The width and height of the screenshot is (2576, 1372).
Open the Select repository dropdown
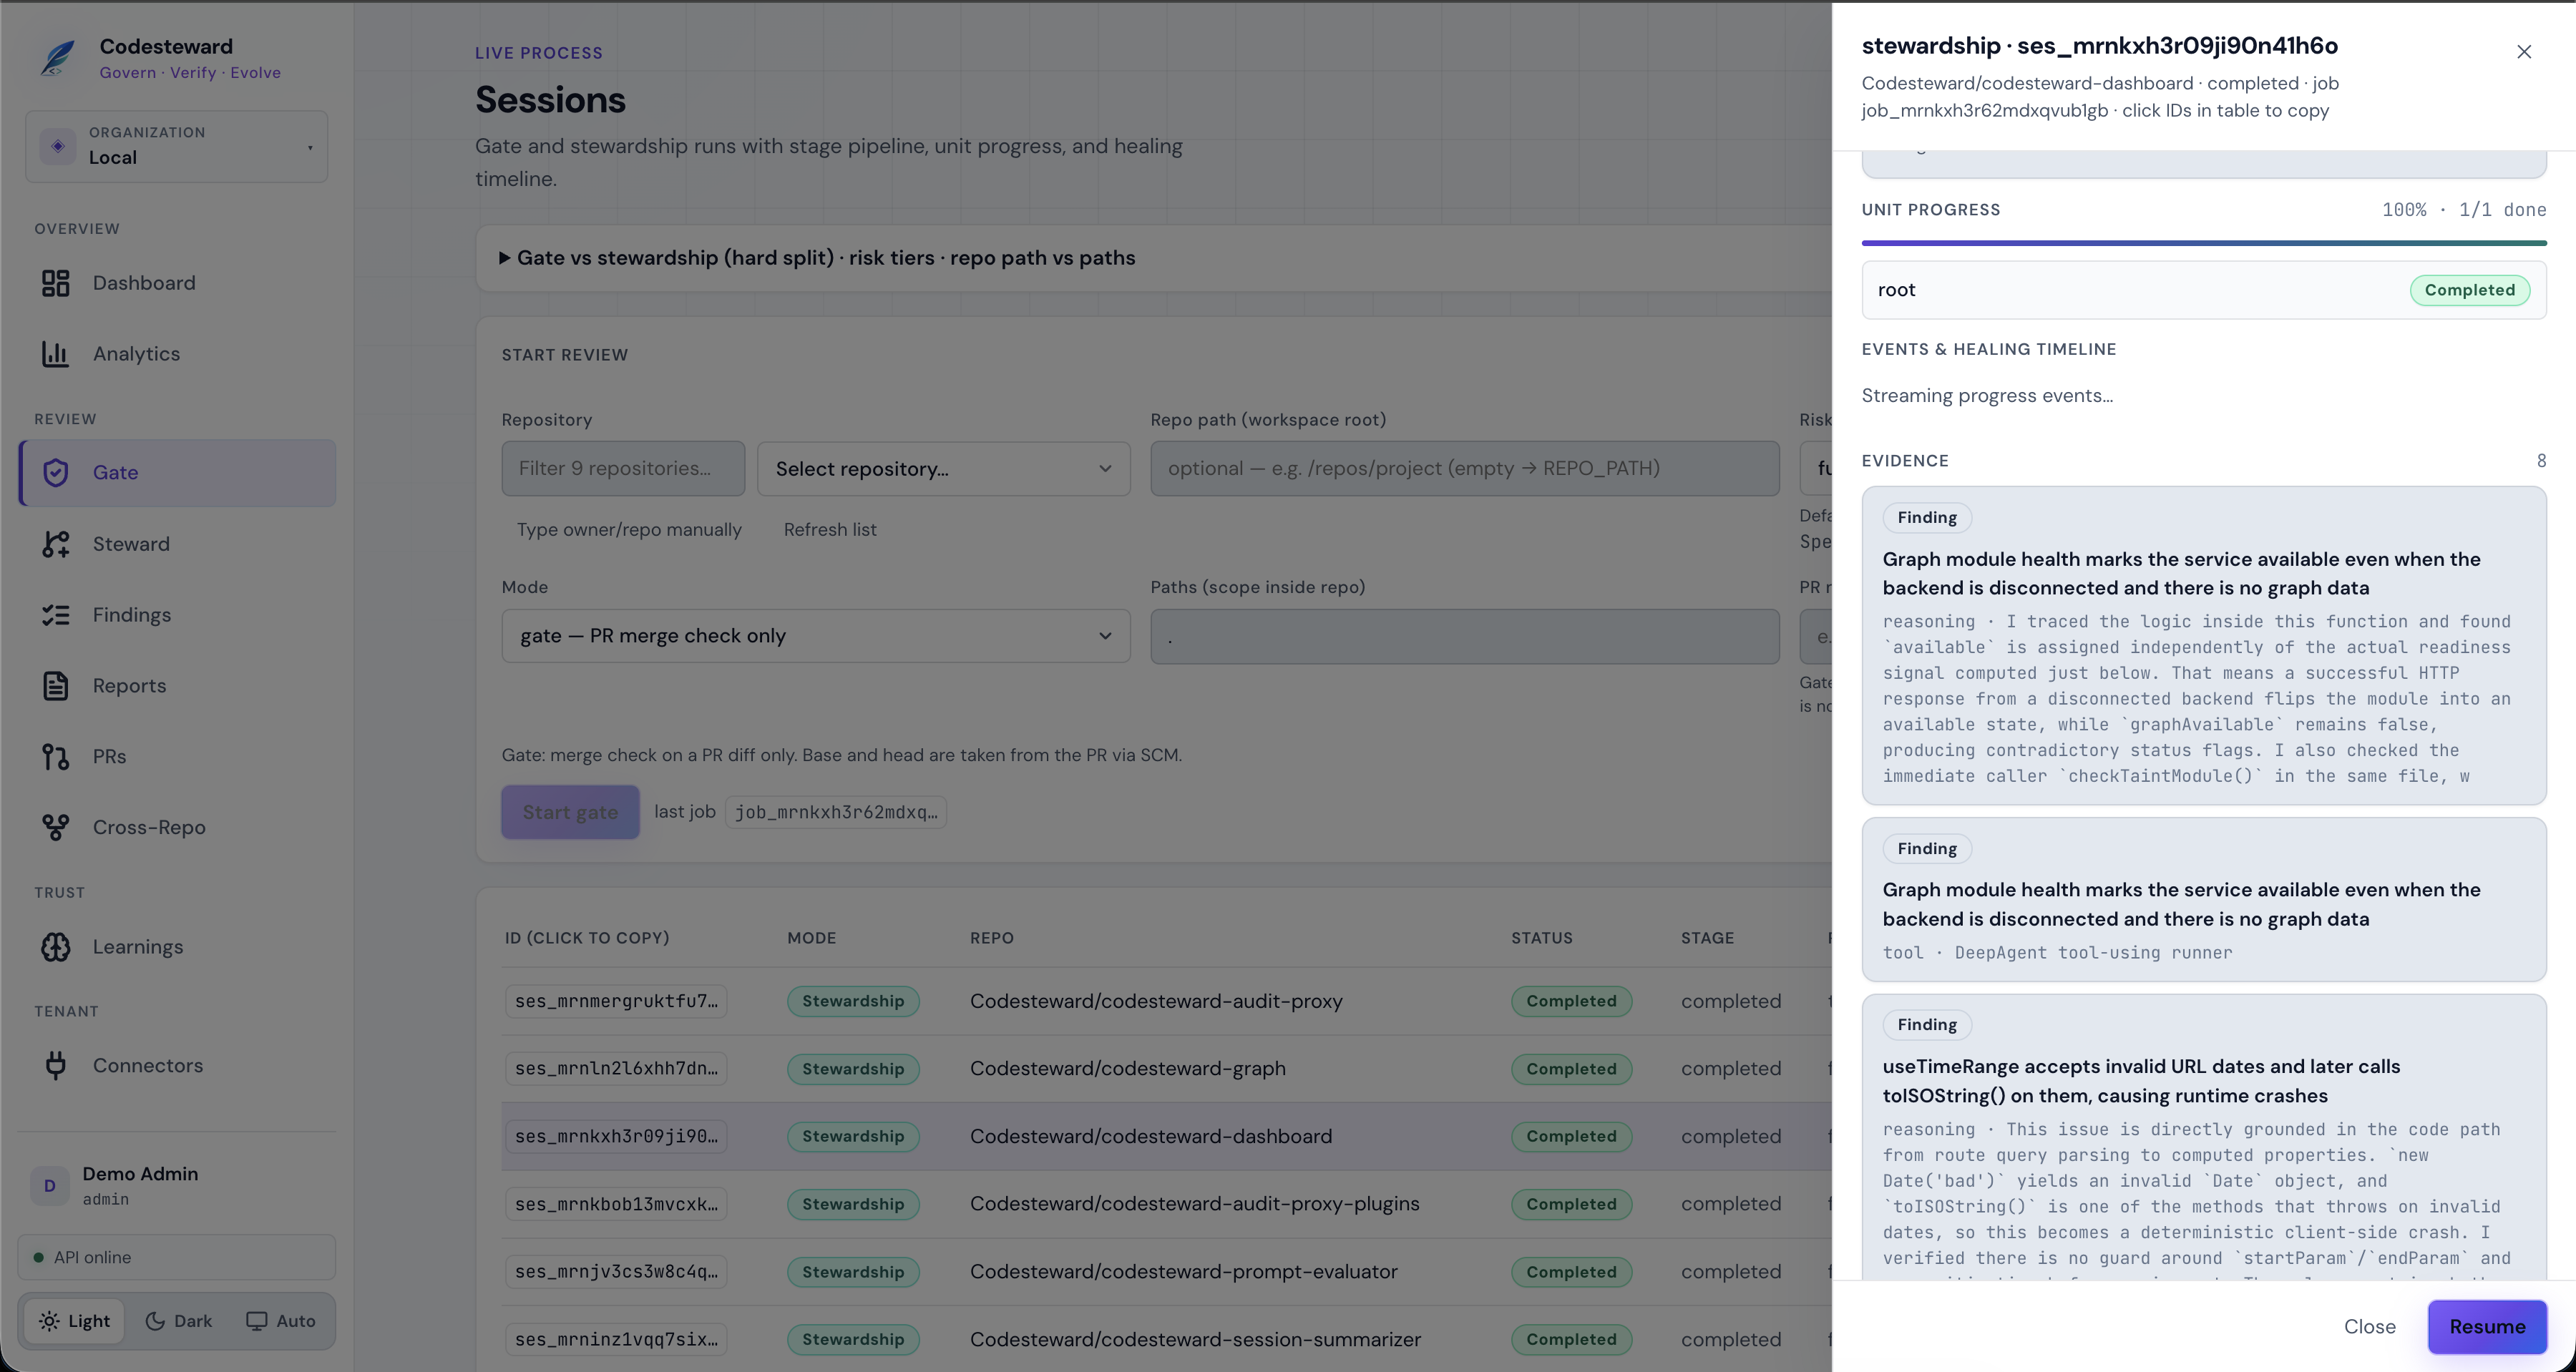(944, 469)
